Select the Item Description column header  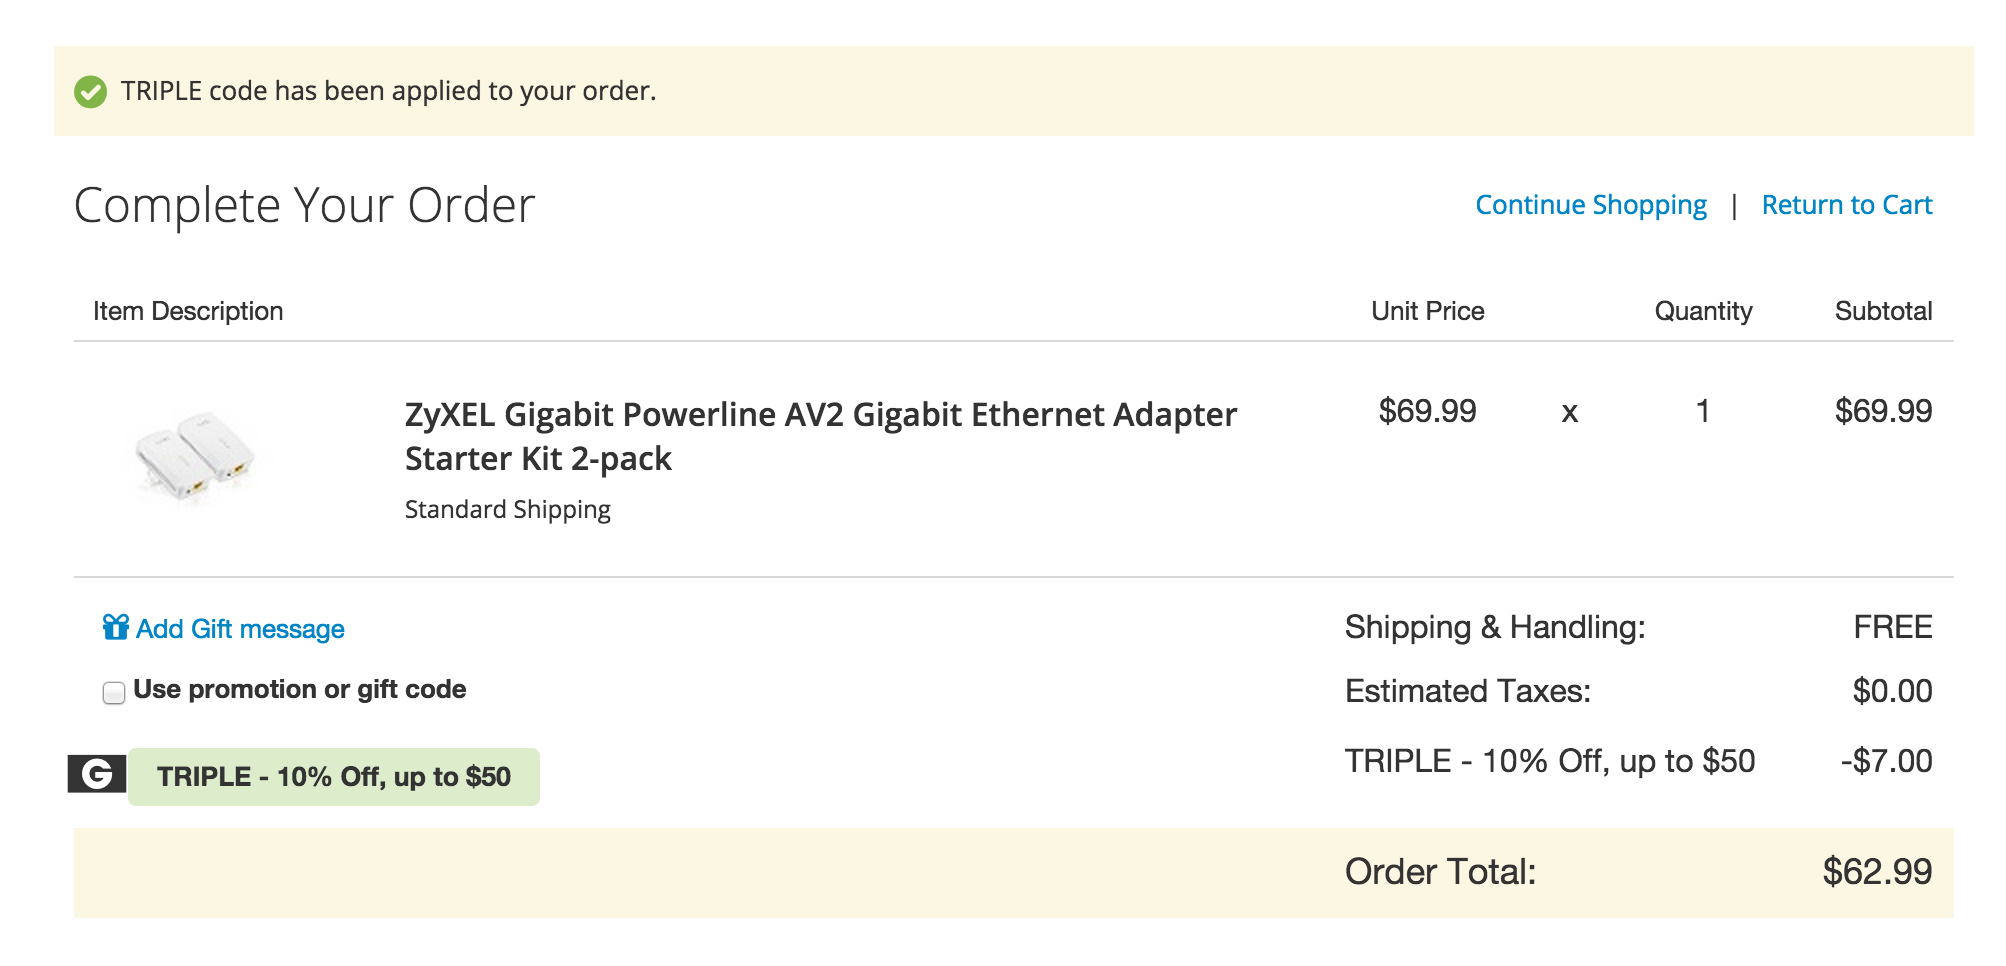coord(188,311)
